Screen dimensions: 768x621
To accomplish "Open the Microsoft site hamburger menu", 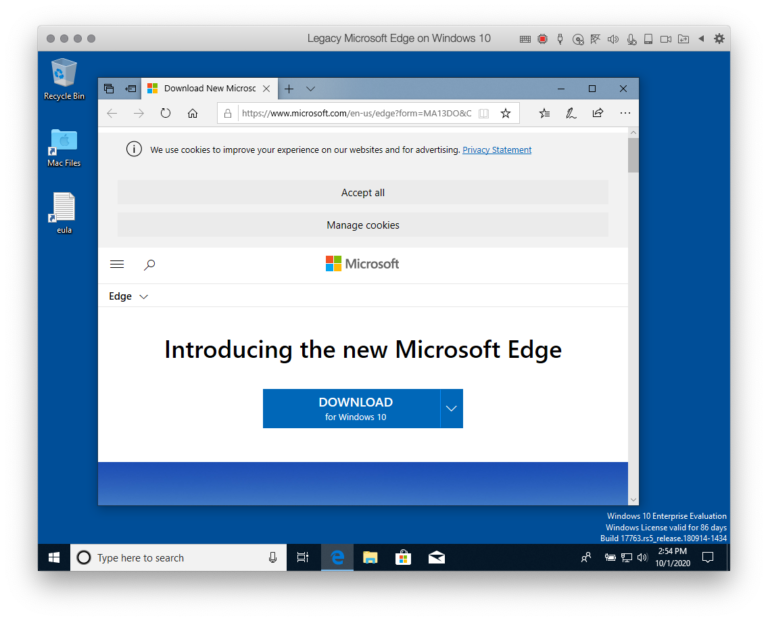I will [117, 264].
